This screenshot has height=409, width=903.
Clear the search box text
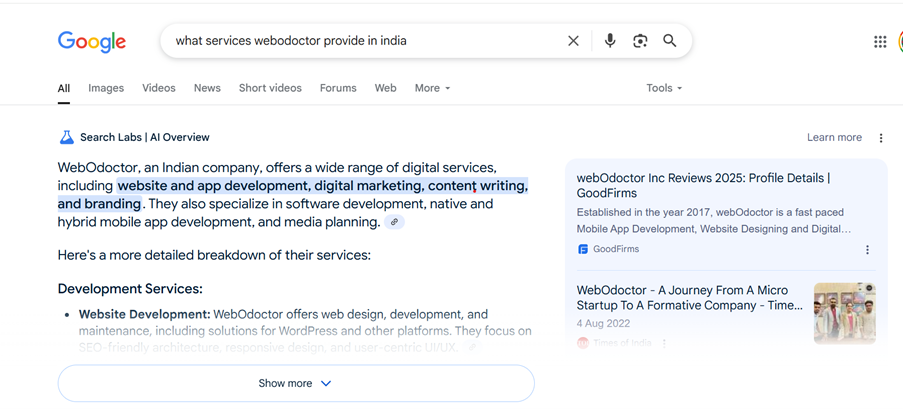[573, 41]
